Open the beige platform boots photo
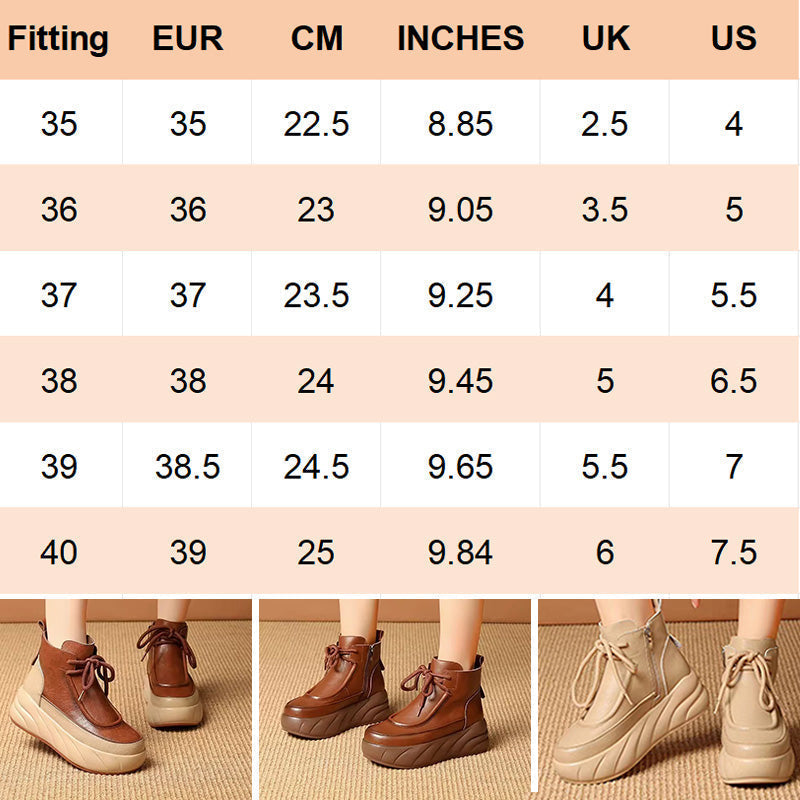 coord(668,699)
